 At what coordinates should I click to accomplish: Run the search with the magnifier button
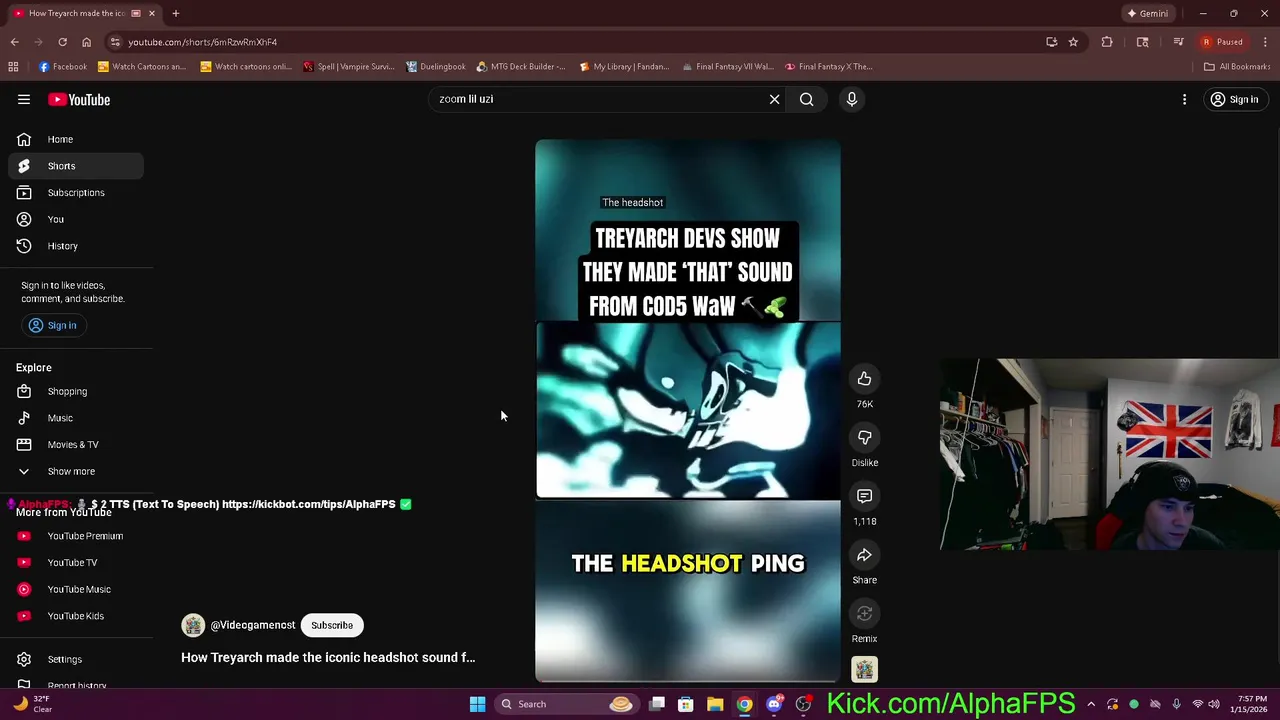point(806,99)
